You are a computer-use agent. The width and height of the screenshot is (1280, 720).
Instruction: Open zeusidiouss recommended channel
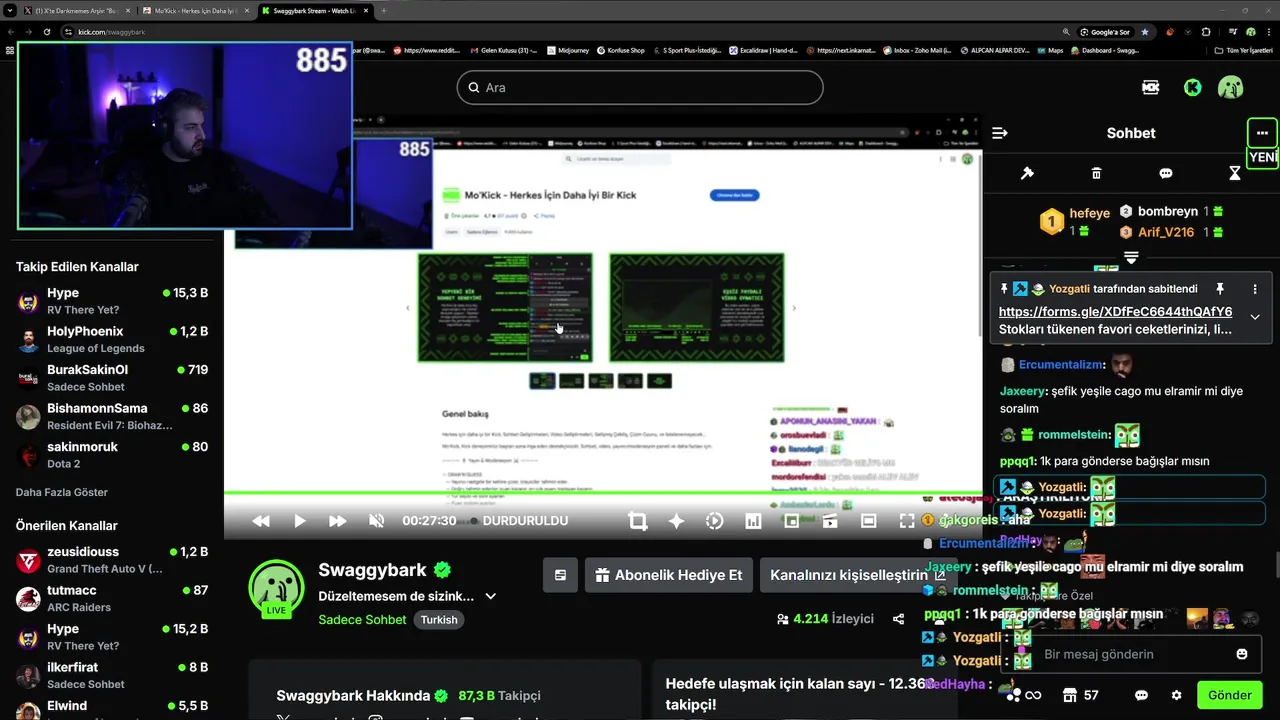(112, 560)
